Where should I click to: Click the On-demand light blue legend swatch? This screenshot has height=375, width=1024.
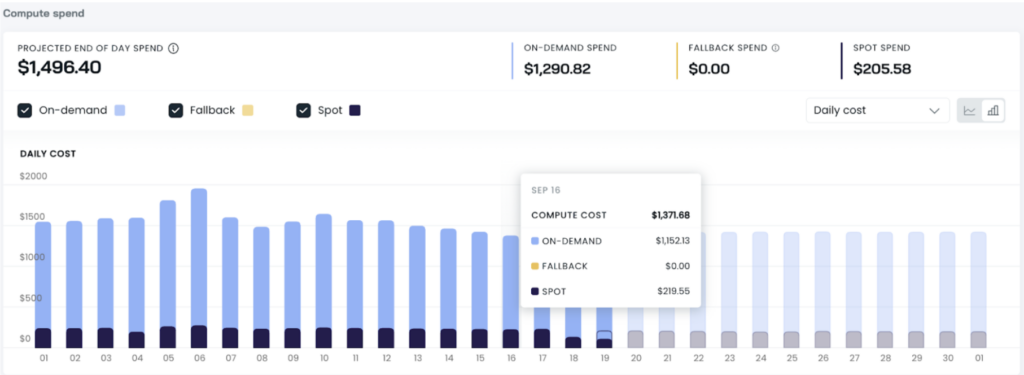point(120,110)
